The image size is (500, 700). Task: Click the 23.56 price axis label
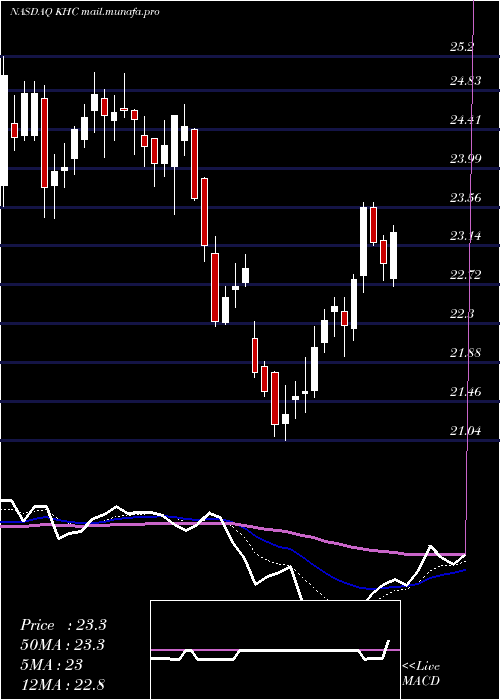465,197
